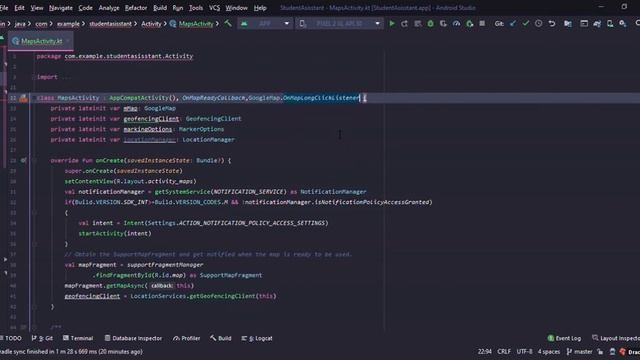Click the MapsActivity breadcrumb
Screen dimensions: 640x360
[191, 24]
